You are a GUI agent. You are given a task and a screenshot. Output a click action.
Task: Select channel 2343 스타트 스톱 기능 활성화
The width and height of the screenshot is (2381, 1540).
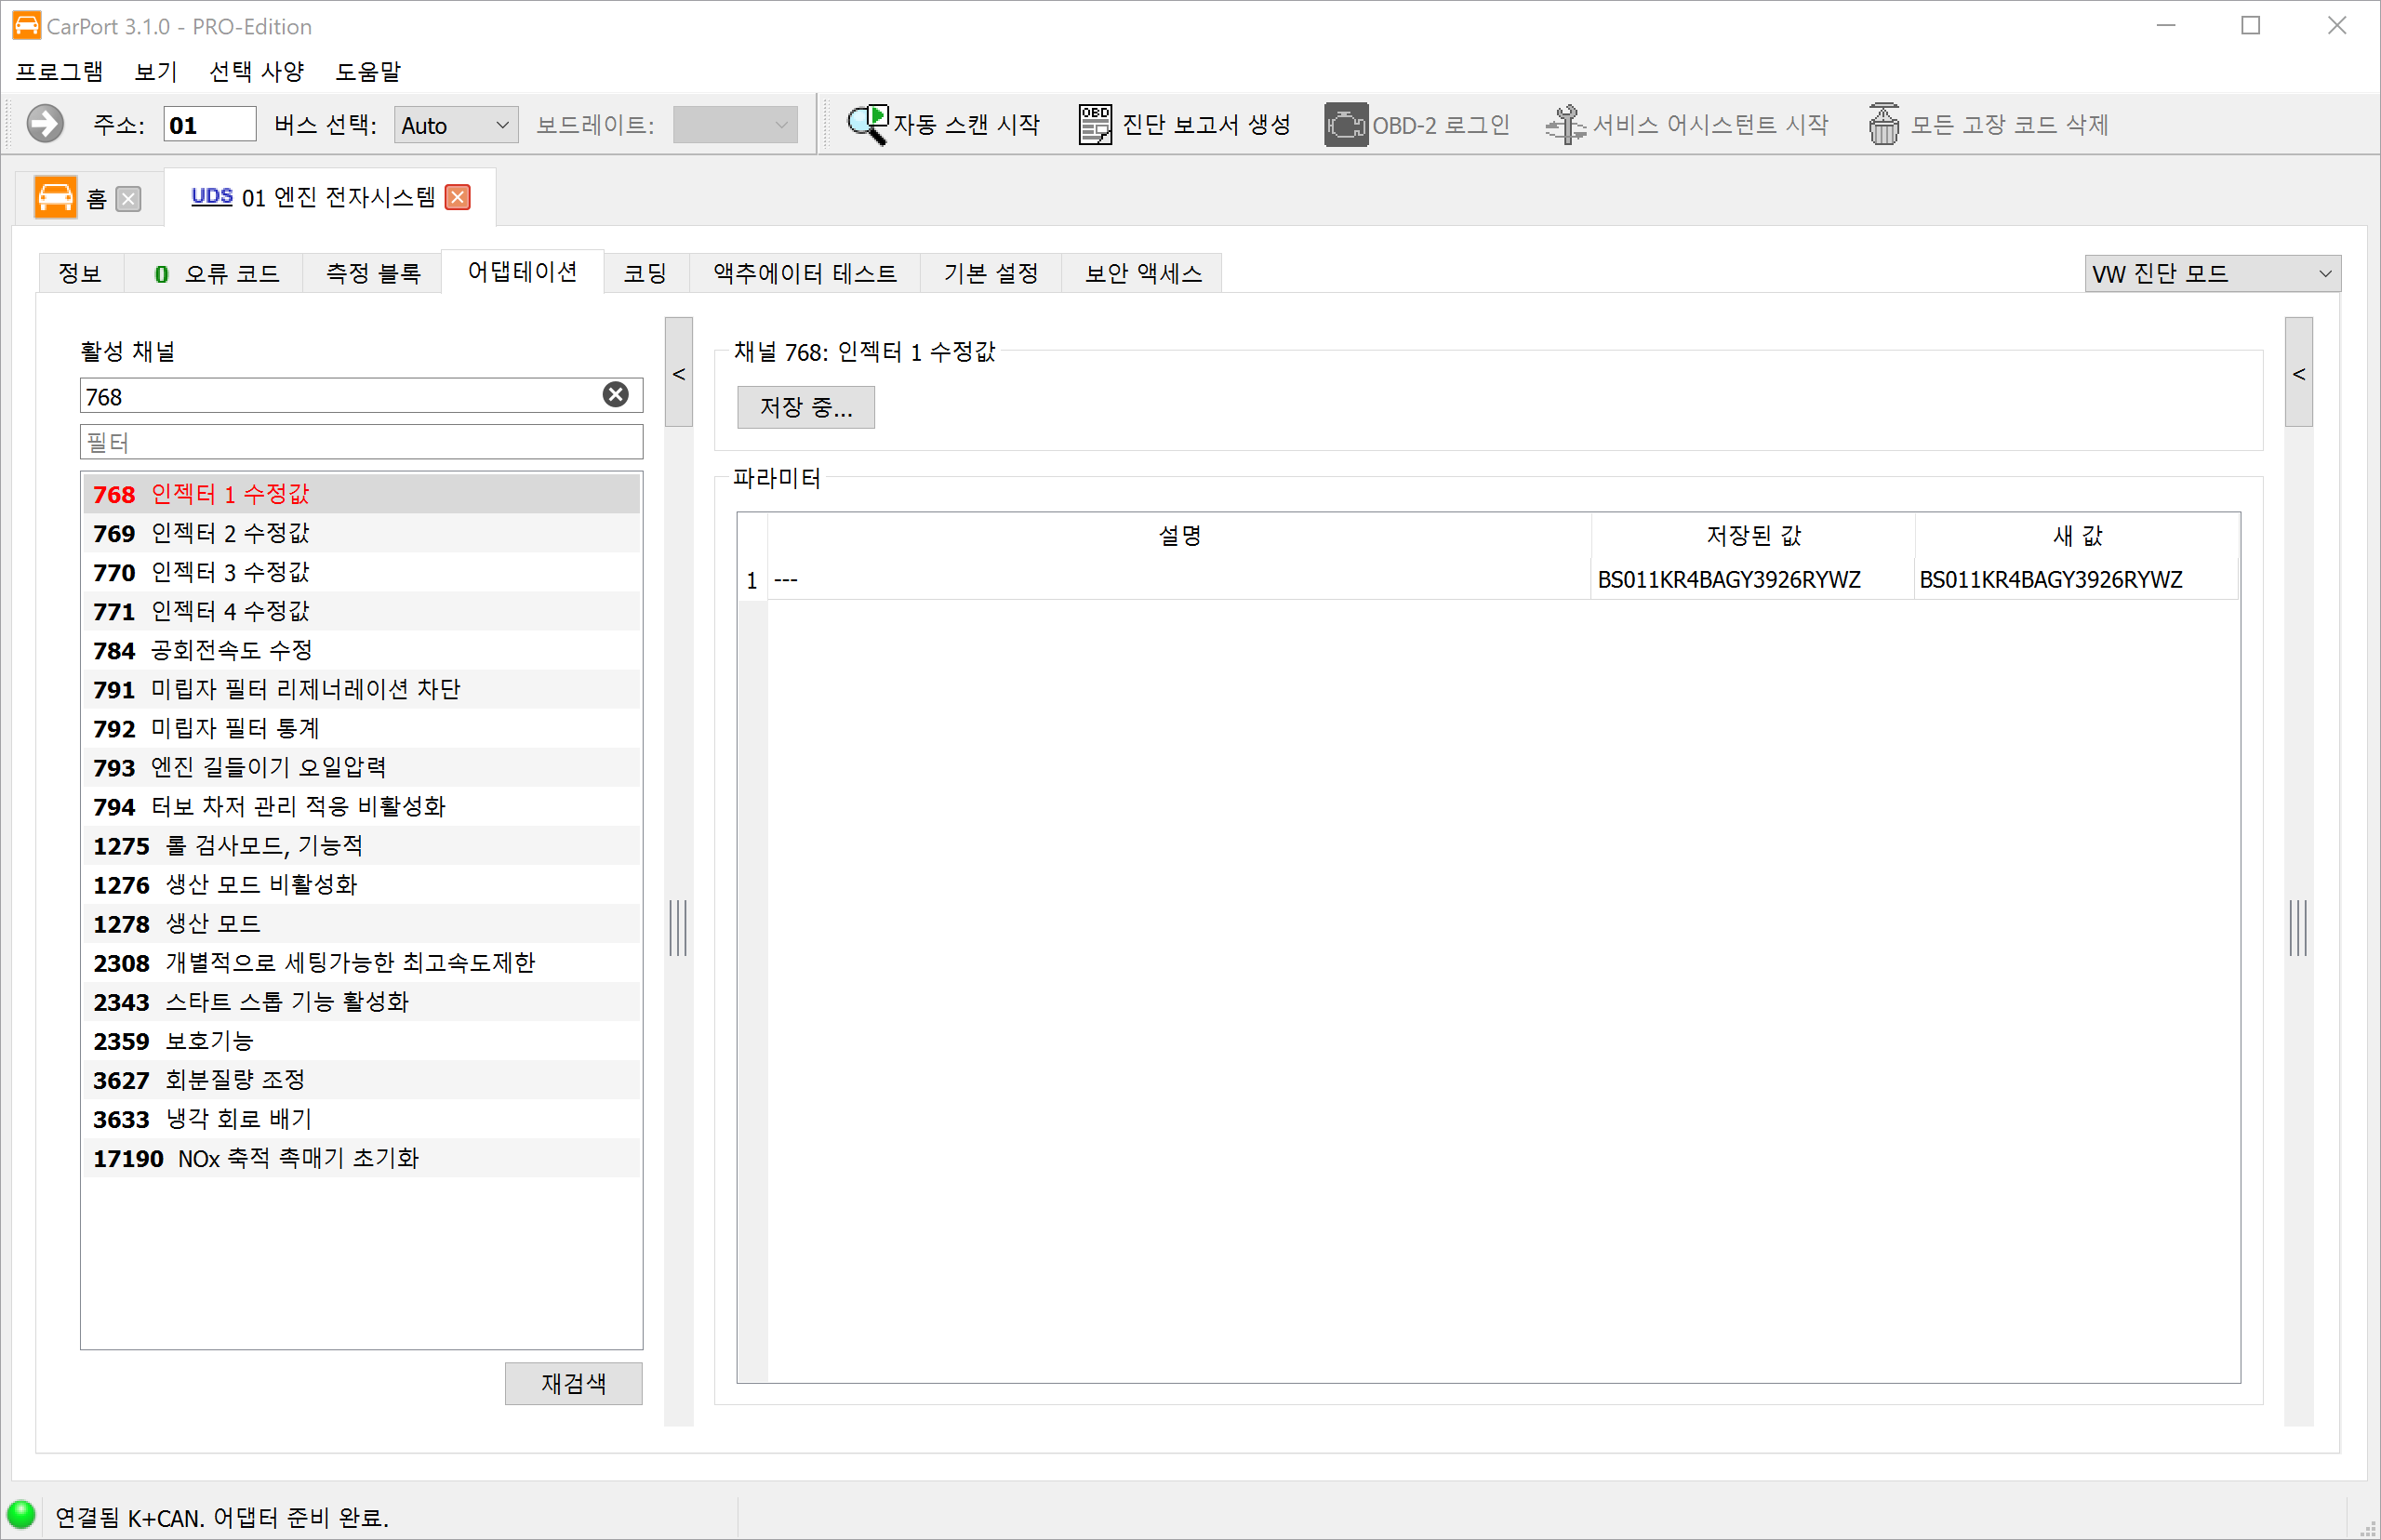click(x=361, y=1001)
